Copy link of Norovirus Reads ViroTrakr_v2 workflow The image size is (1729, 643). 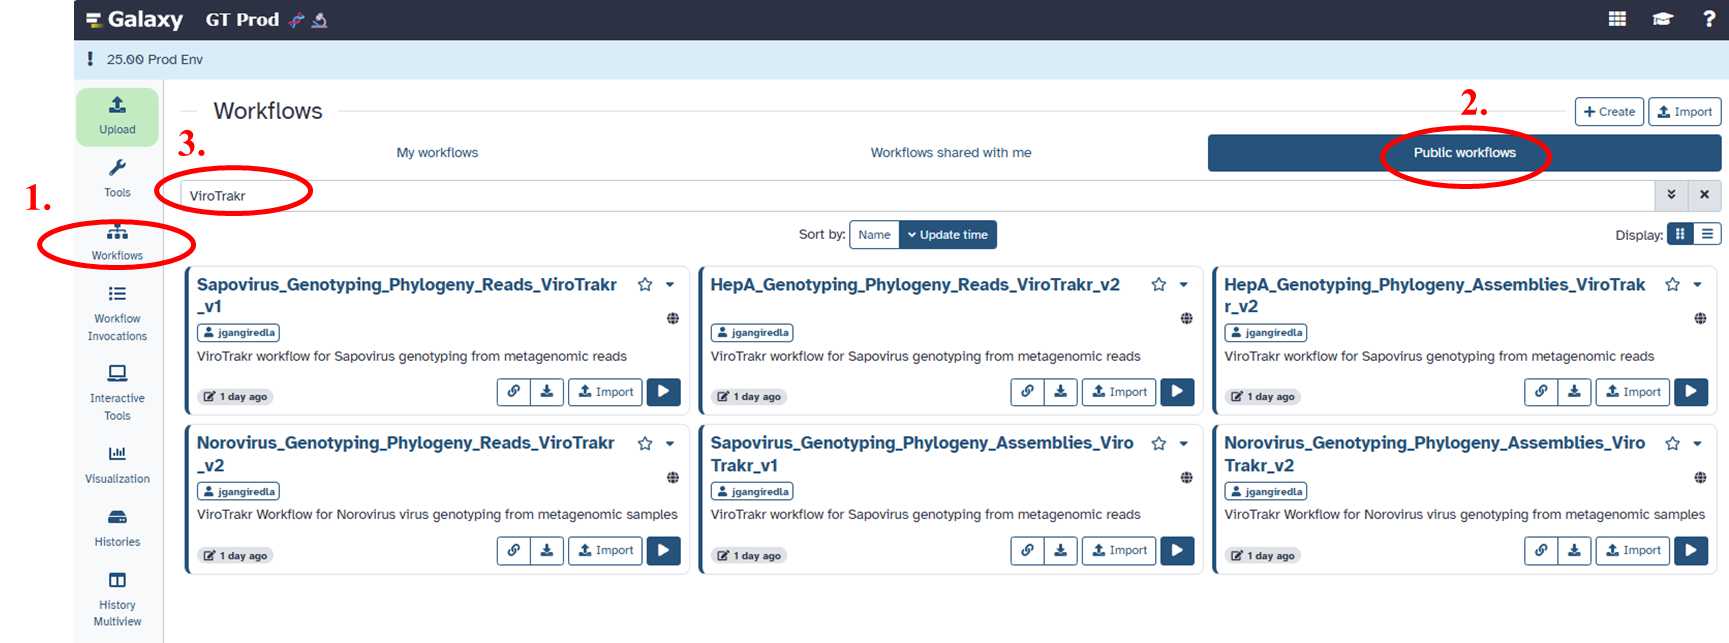[513, 551]
